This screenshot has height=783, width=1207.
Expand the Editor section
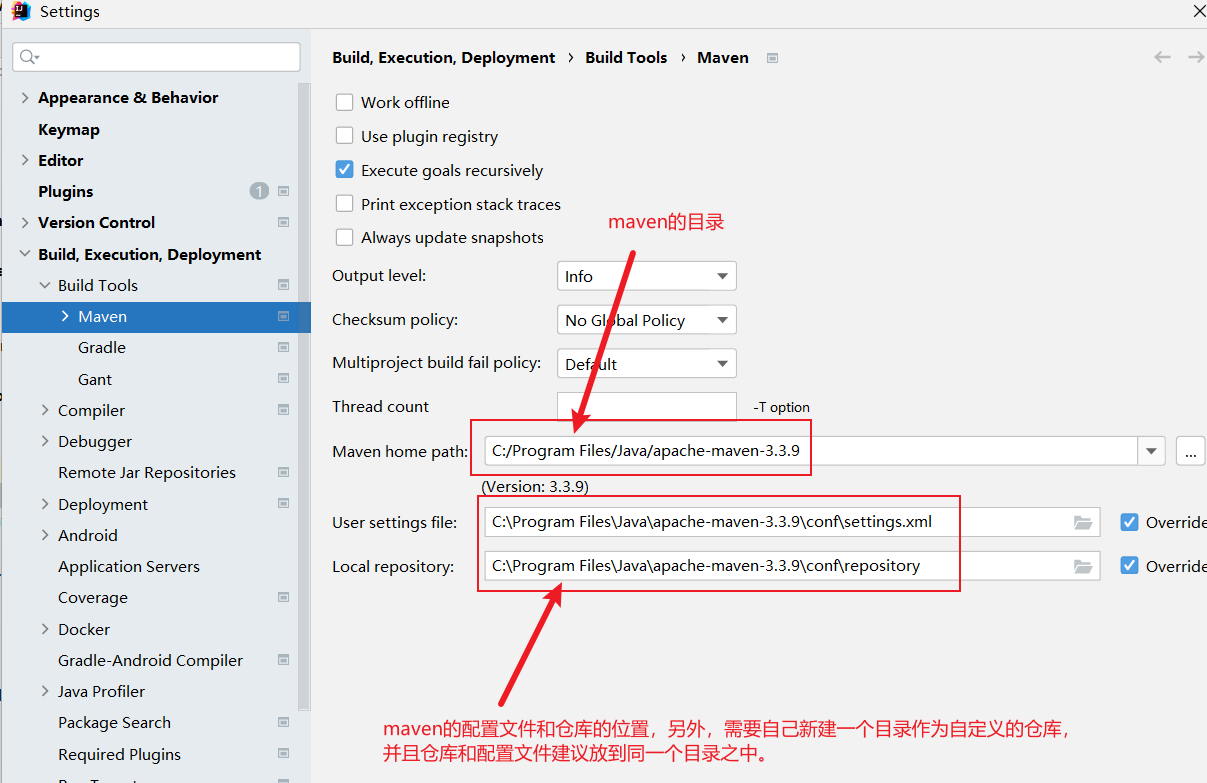25,160
